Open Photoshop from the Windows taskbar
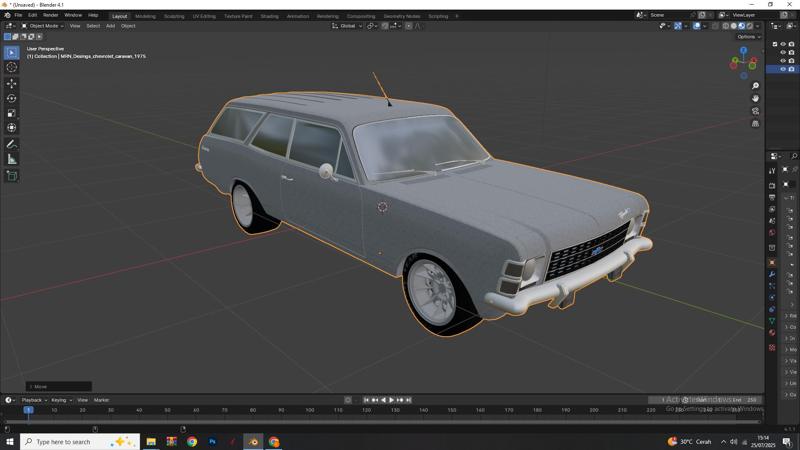The height and width of the screenshot is (450, 800). pyautogui.click(x=212, y=441)
